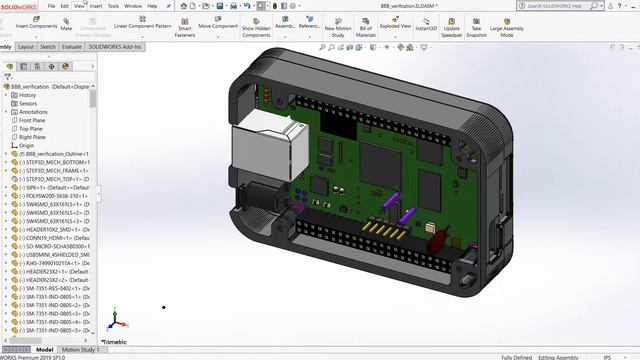This screenshot has height=360, width=640.
Task: Open the SOLIDWORKS Add-Ins tab
Action: pos(115,47)
